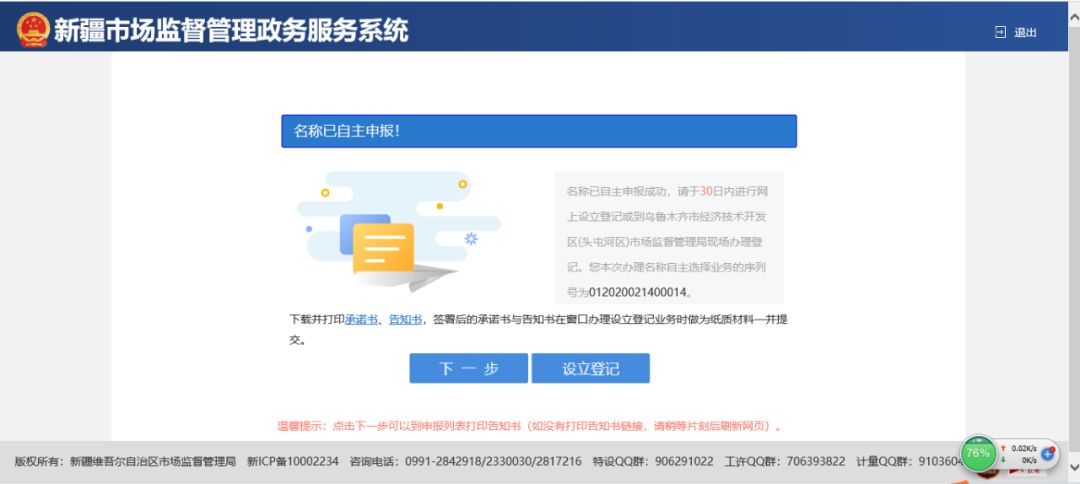
Task: Click the red 温馨提示 notice text
Action: click(528, 426)
